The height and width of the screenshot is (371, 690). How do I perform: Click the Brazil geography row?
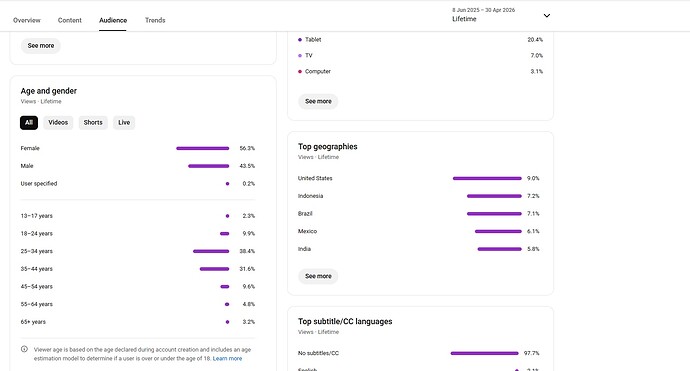point(418,213)
